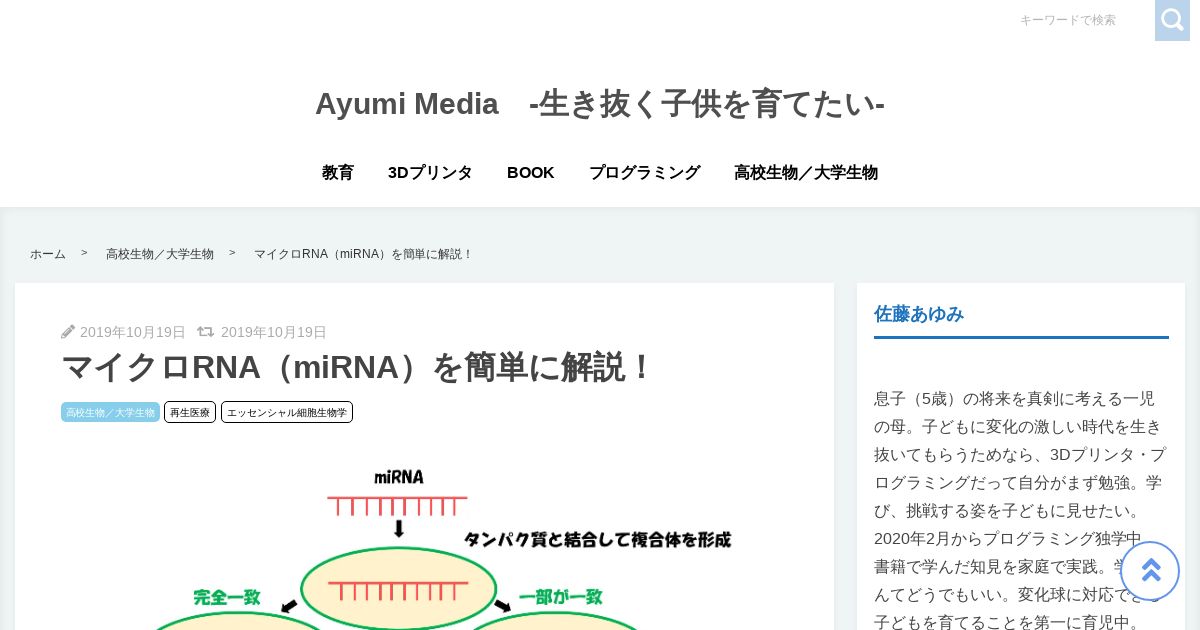Click the search magnifier icon button
Viewport: 1200px width, 630px height.
(x=1172, y=20)
